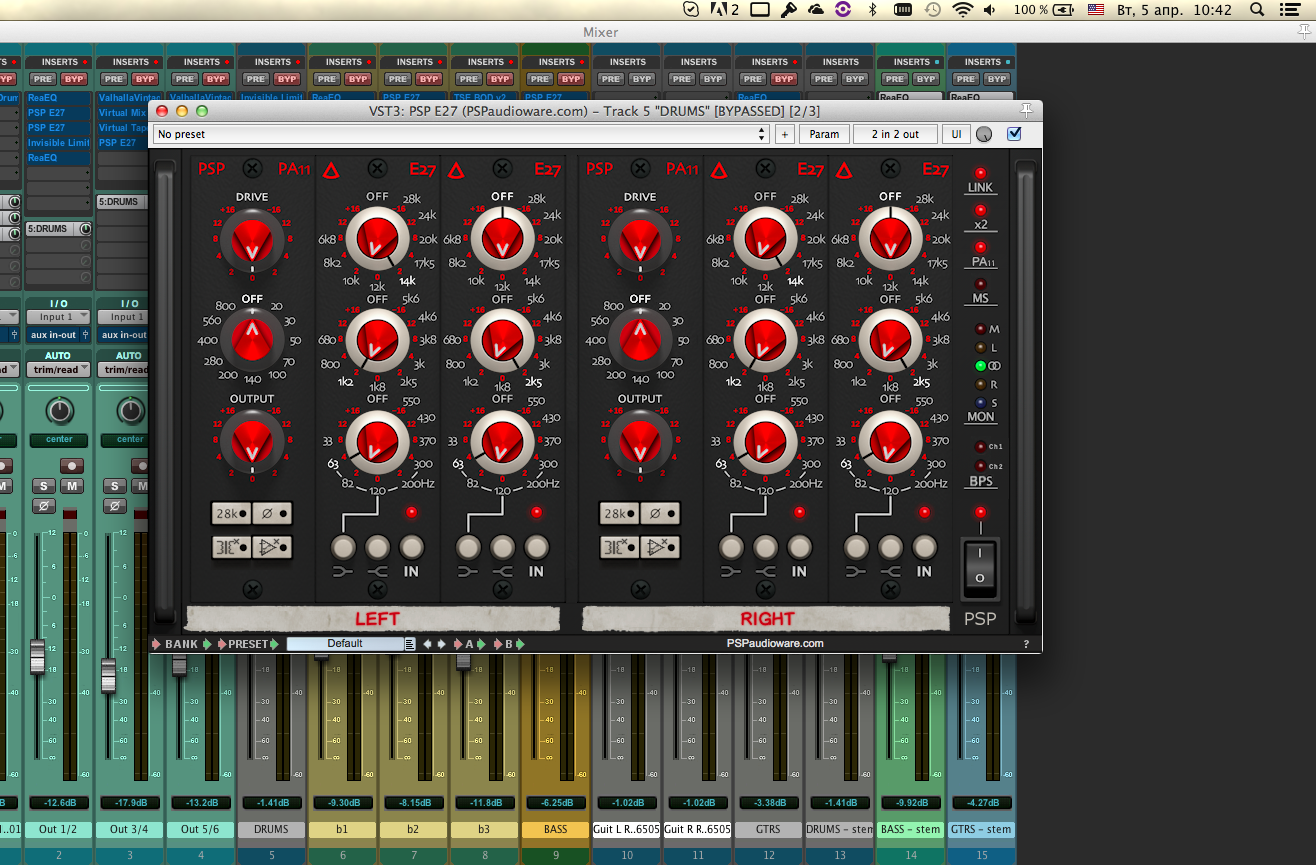Click the Param button
Image resolution: width=1316 pixels, height=865 pixels.
[x=824, y=134]
